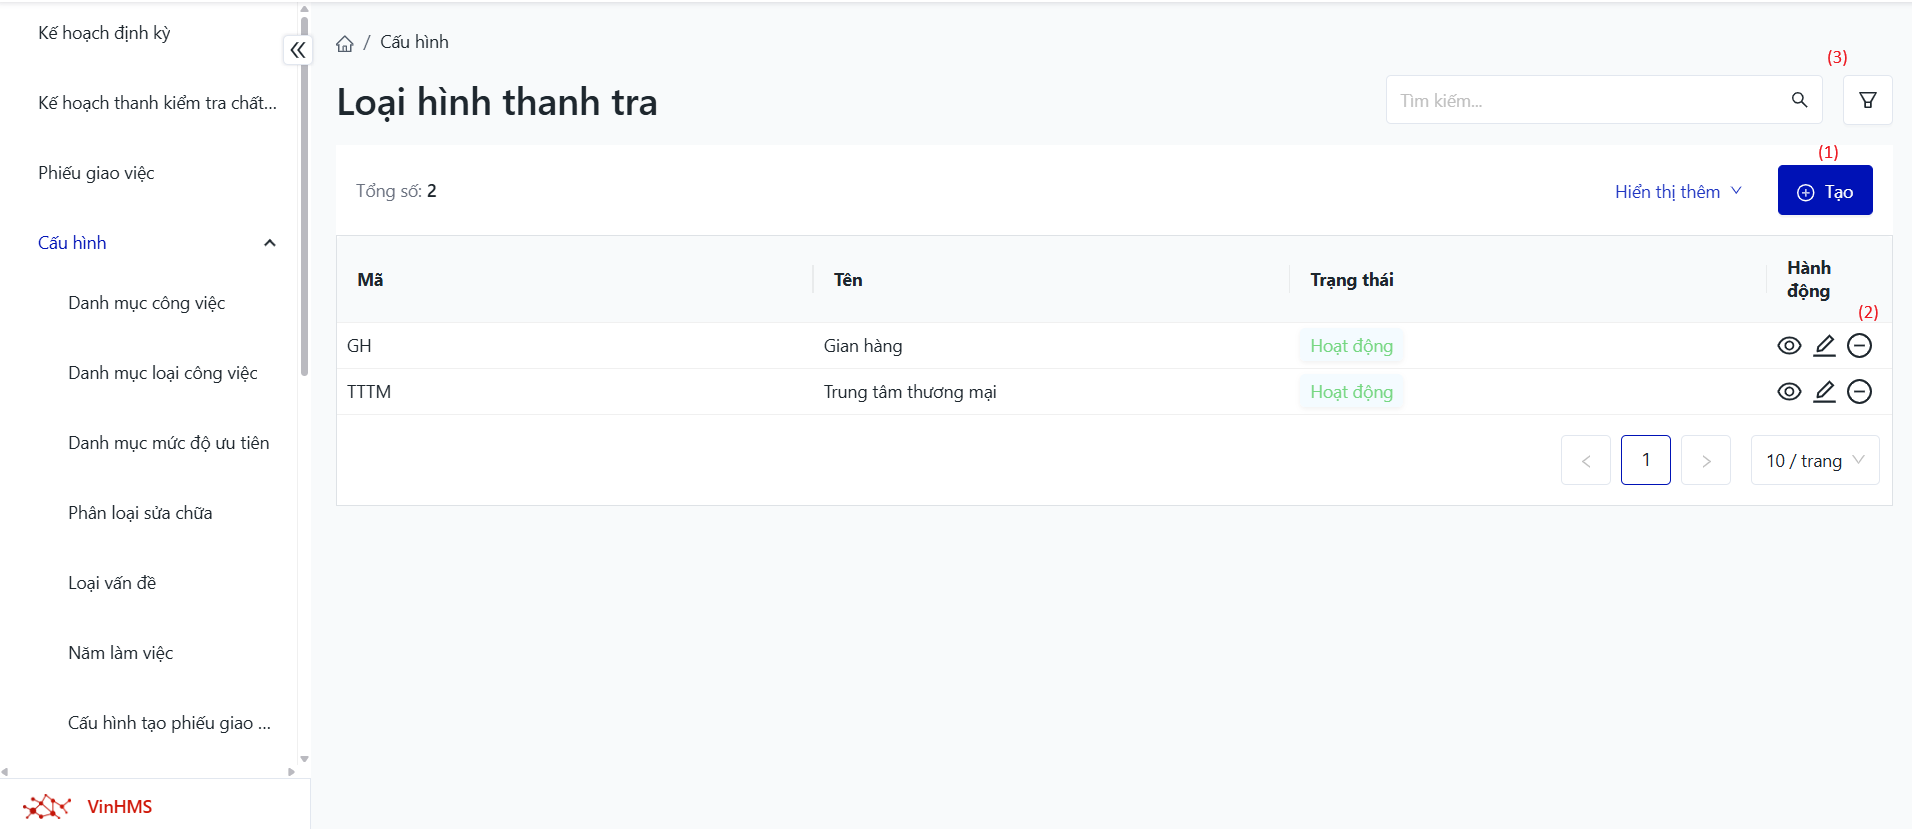Click the home breadcrumb icon
1912x829 pixels.
pyautogui.click(x=345, y=43)
